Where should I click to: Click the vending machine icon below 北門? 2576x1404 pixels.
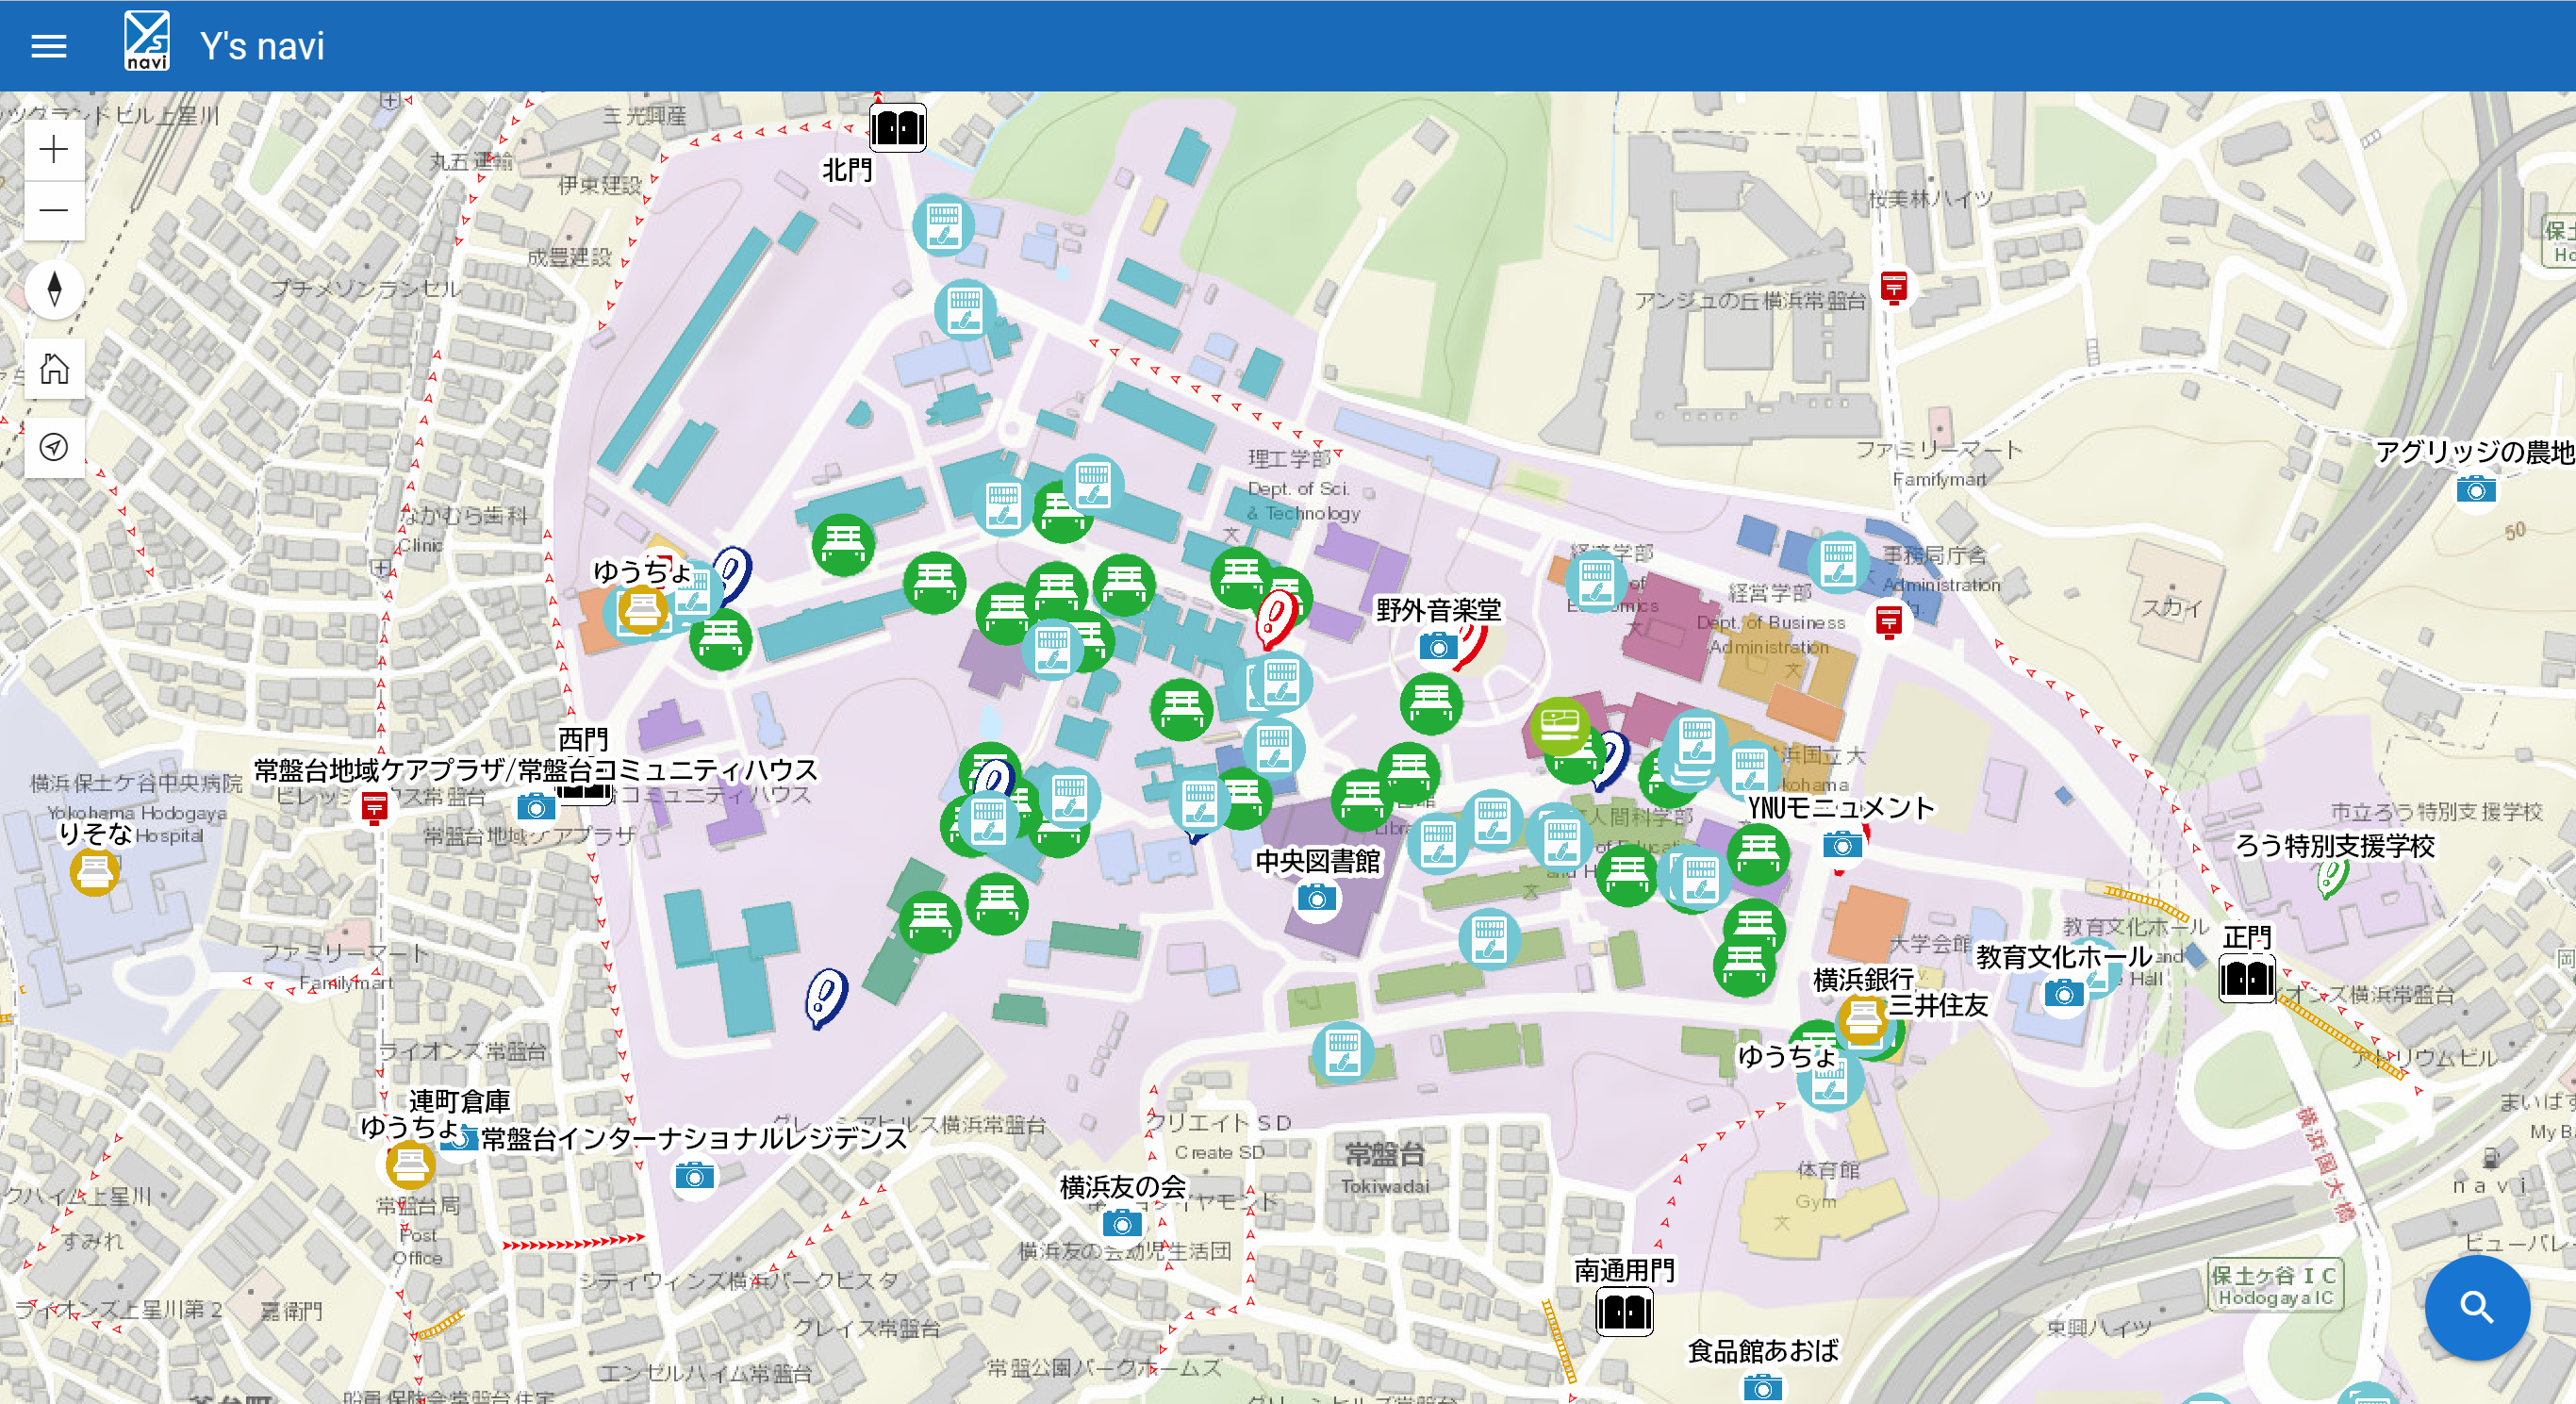point(943,225)
